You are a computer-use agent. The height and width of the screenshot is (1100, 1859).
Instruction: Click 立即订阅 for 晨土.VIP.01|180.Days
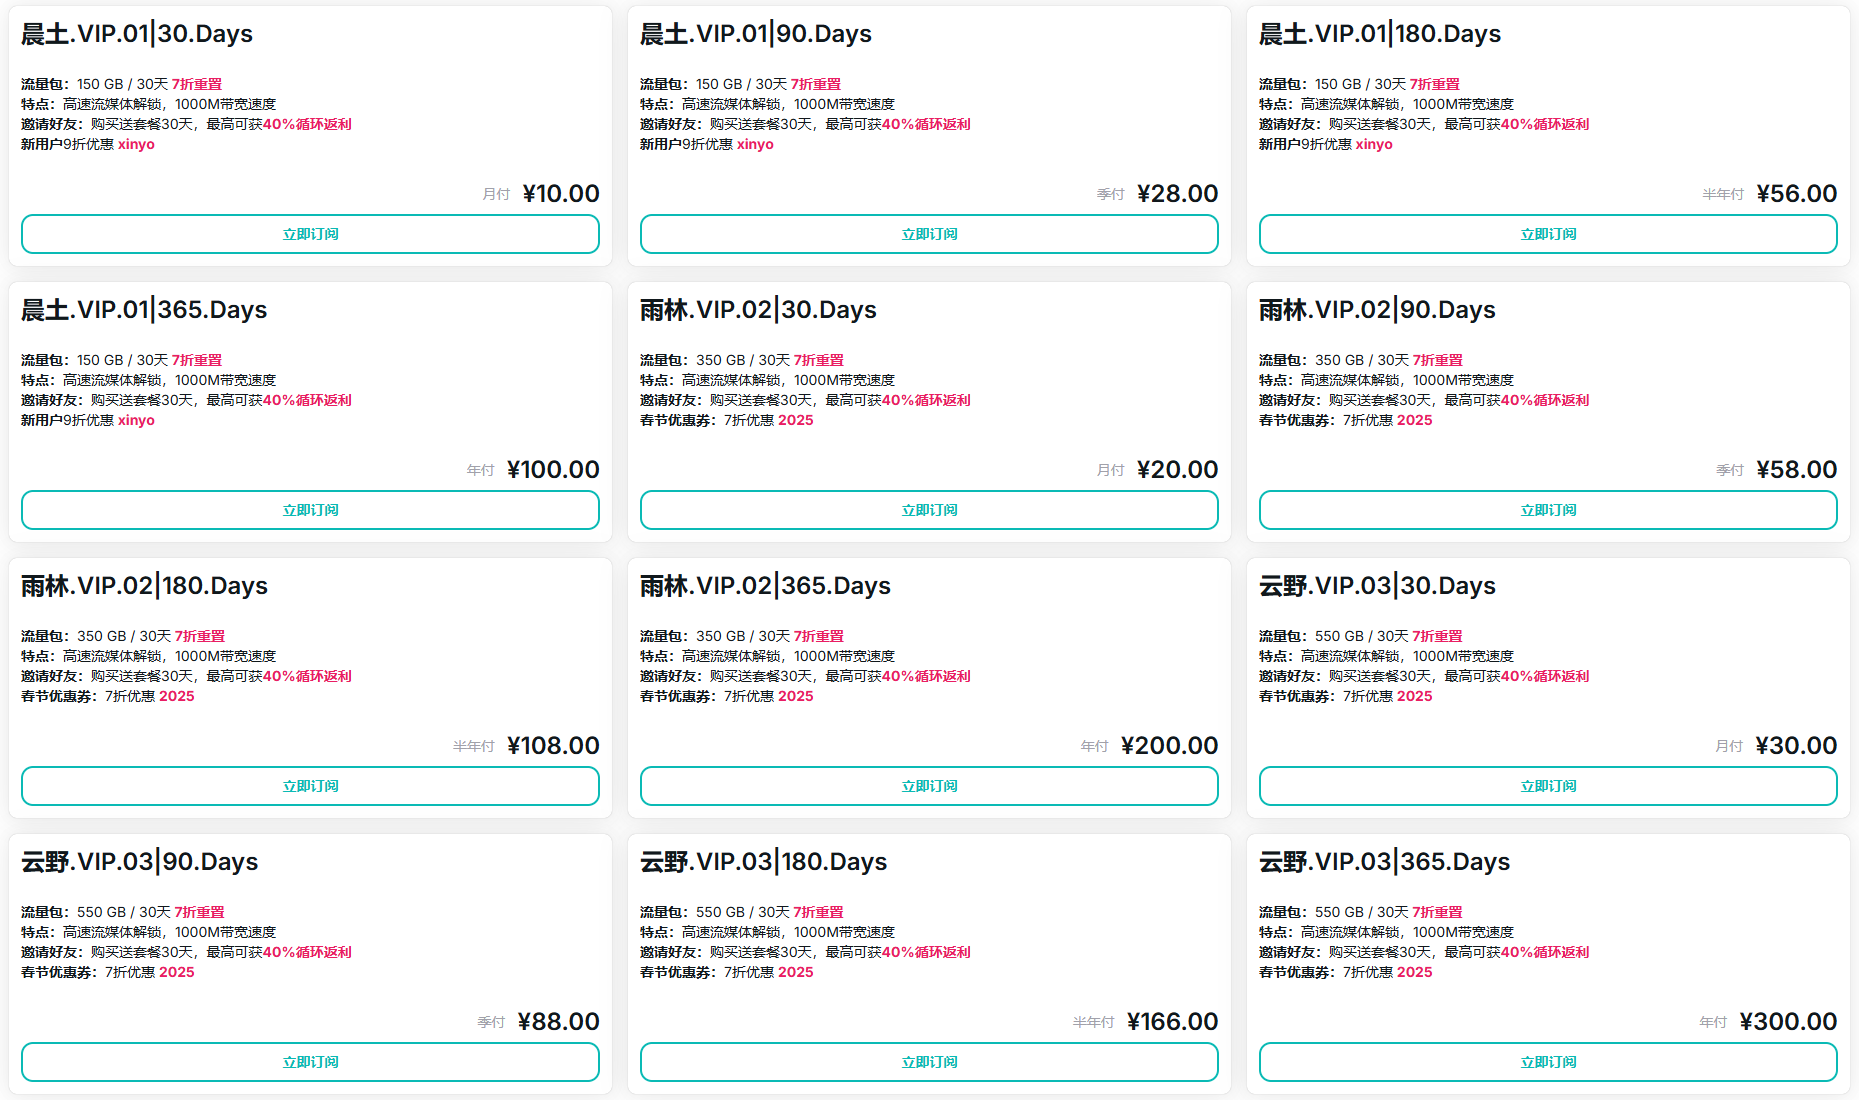point(1548,234)
